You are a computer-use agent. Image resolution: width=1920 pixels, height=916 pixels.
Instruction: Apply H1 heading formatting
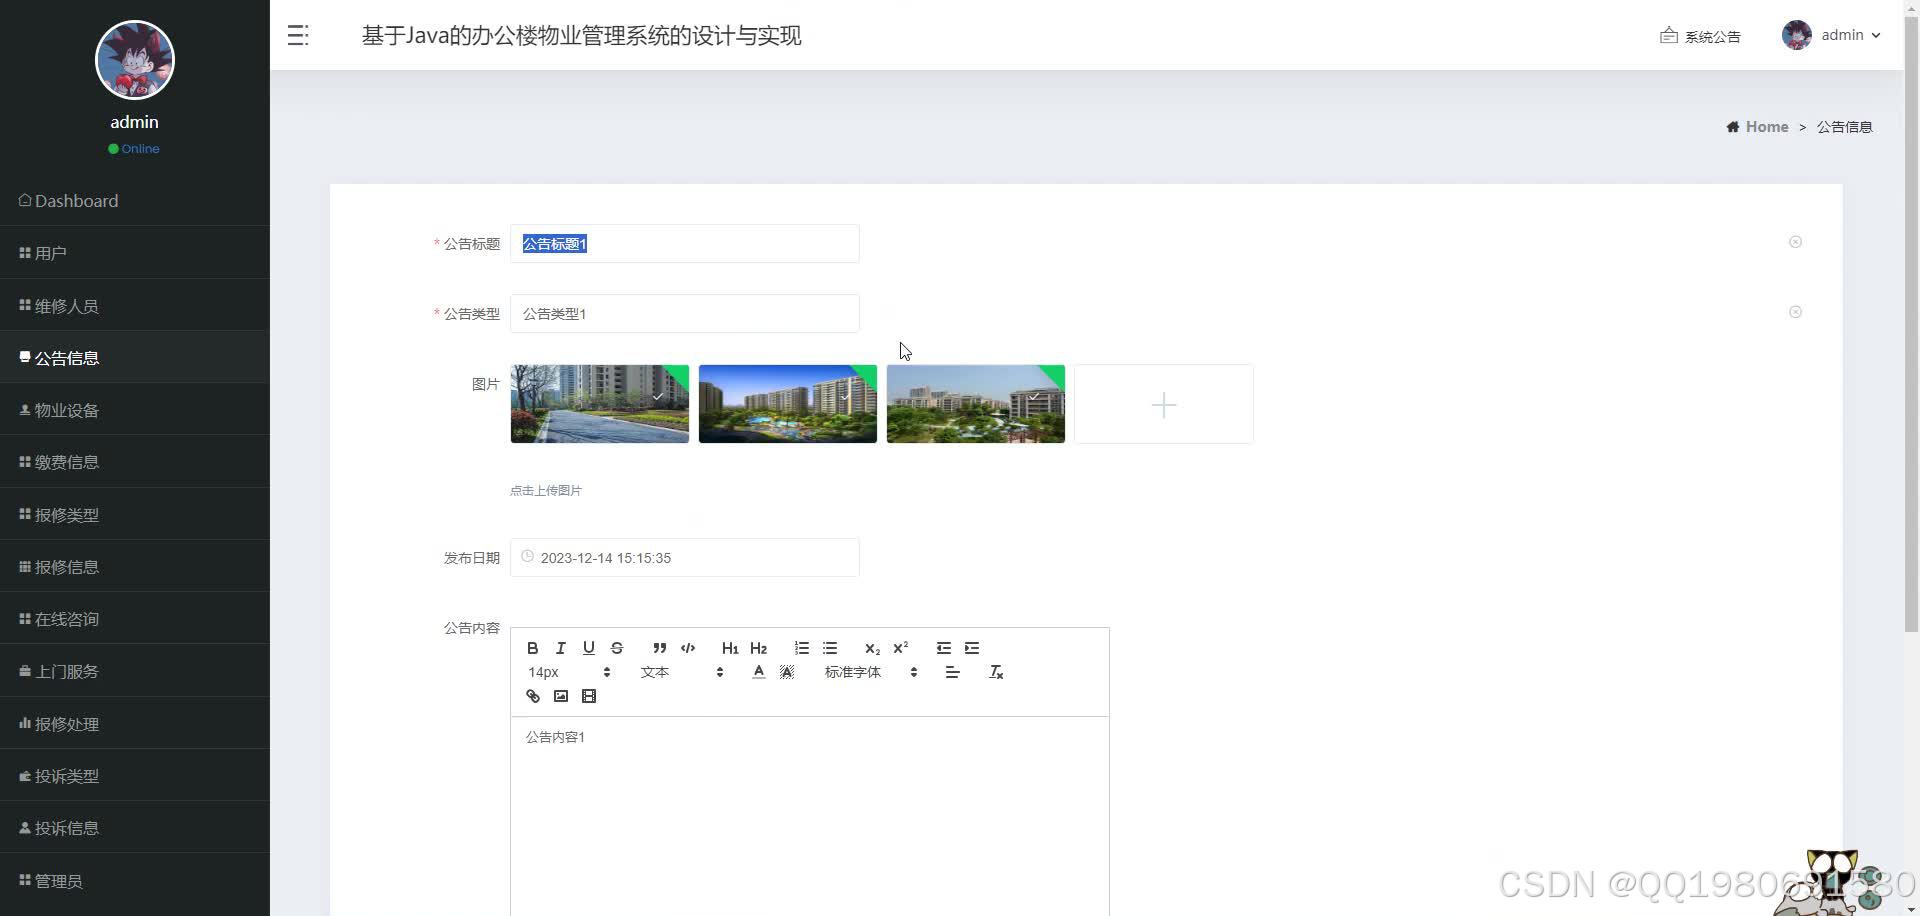coord(730,648)
